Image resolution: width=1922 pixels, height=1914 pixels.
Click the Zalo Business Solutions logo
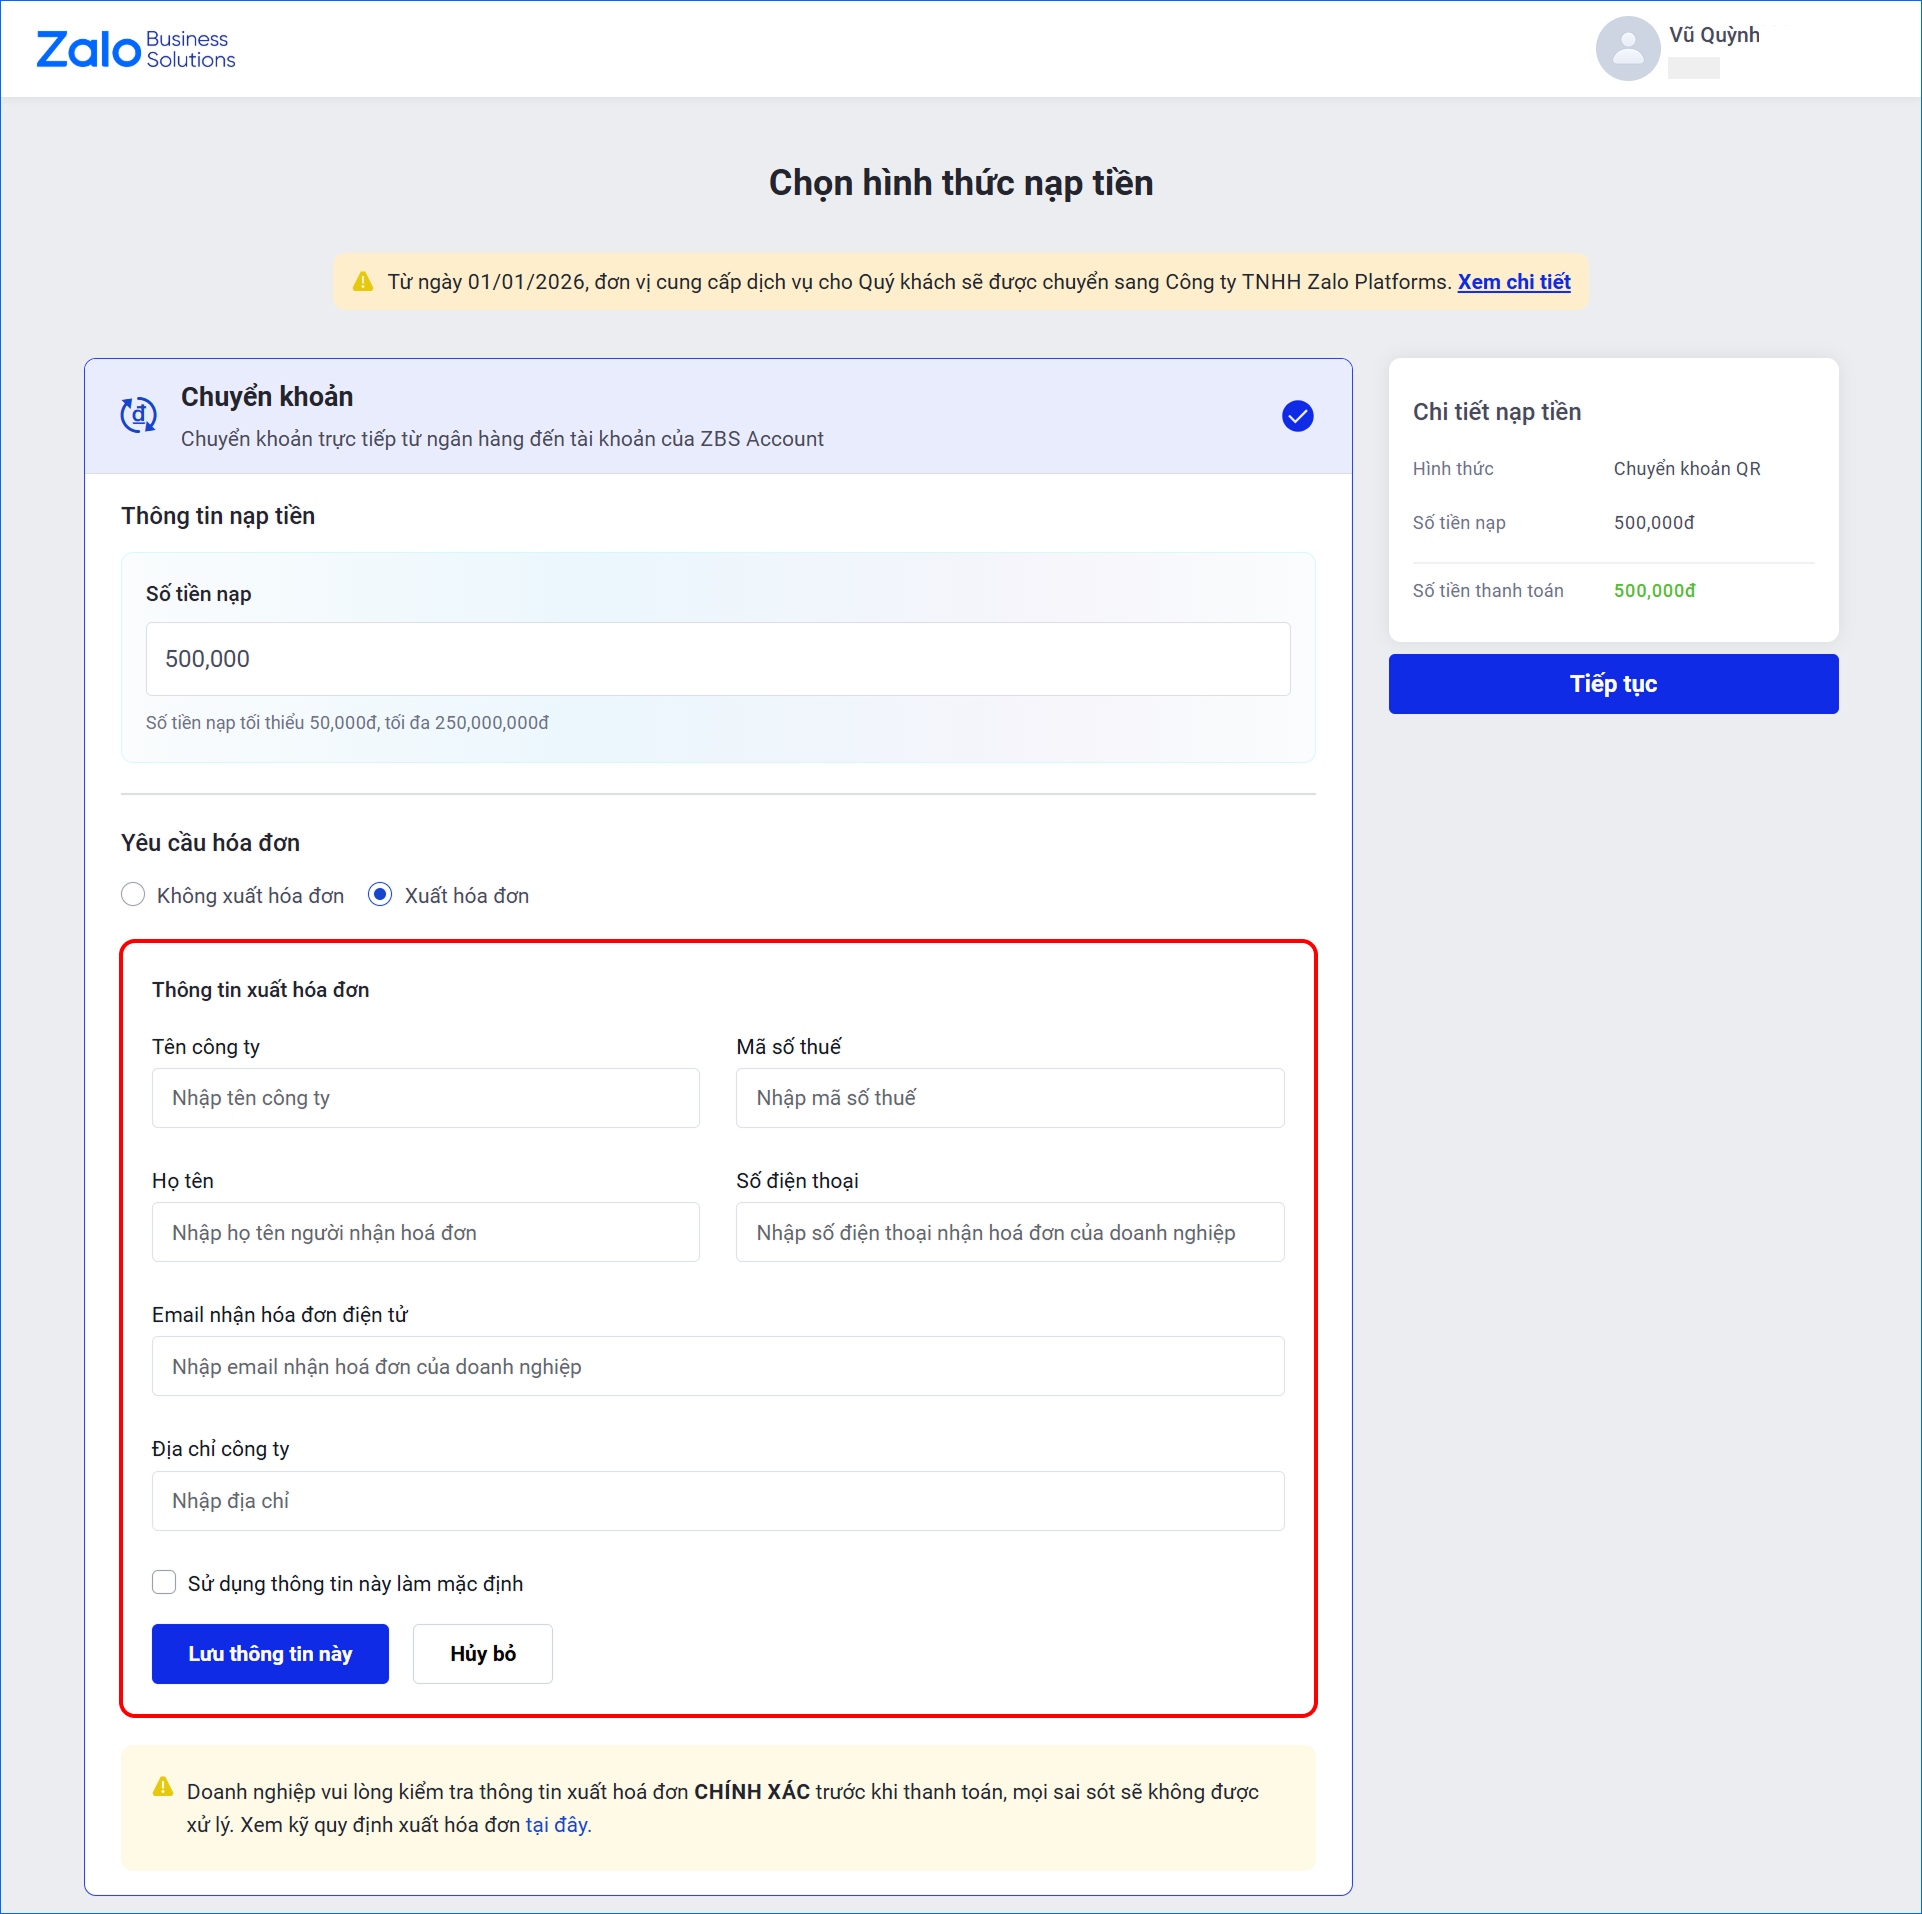point(136,49)
